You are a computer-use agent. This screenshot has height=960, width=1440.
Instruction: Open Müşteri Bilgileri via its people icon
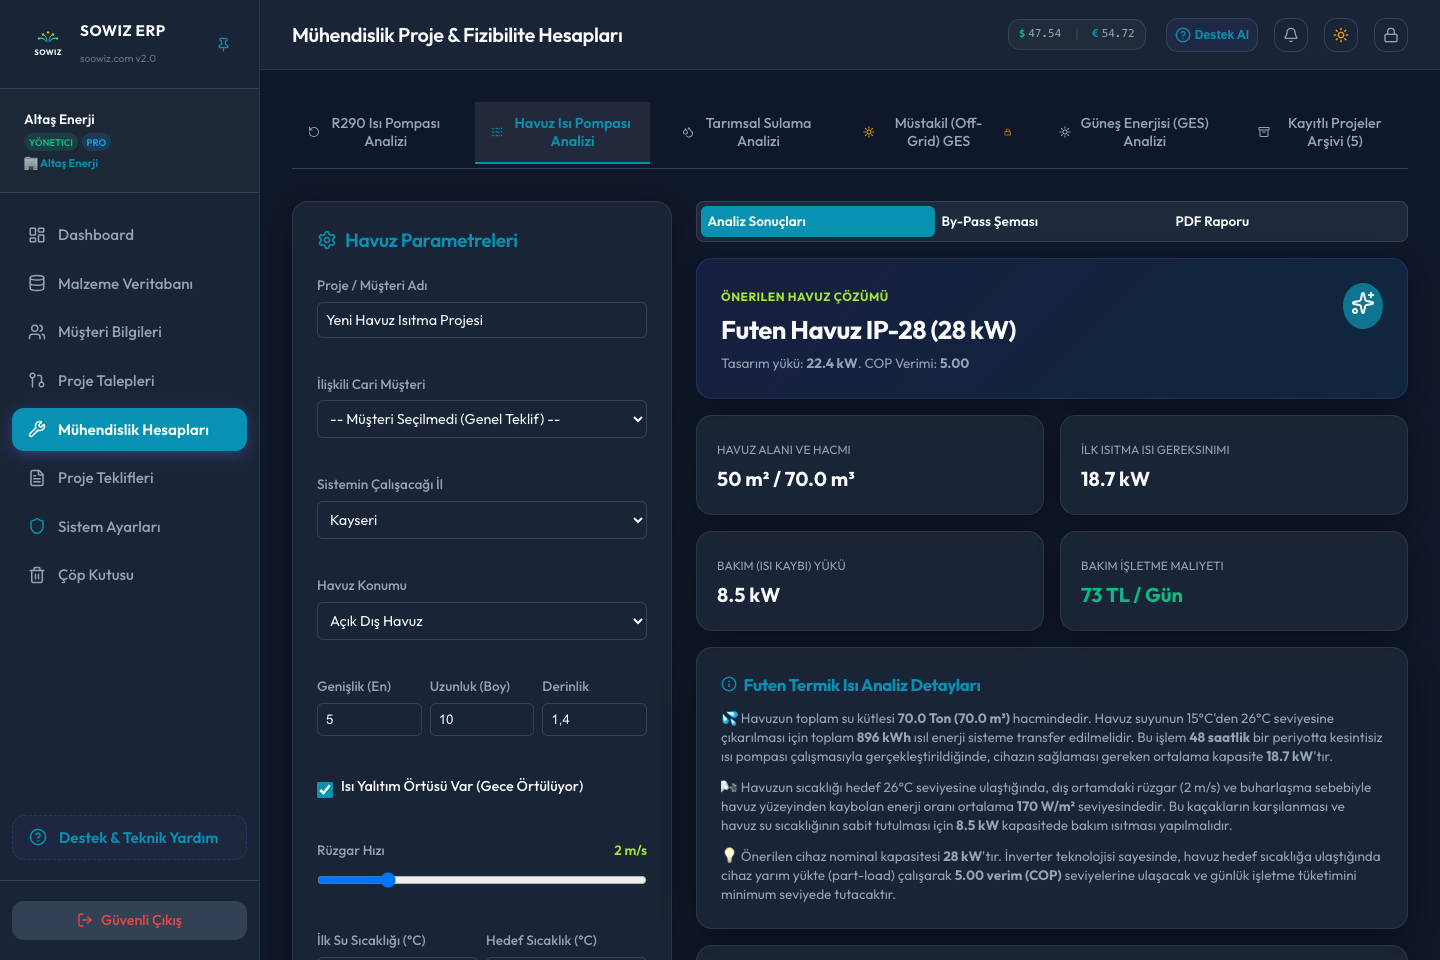point(37,332)
